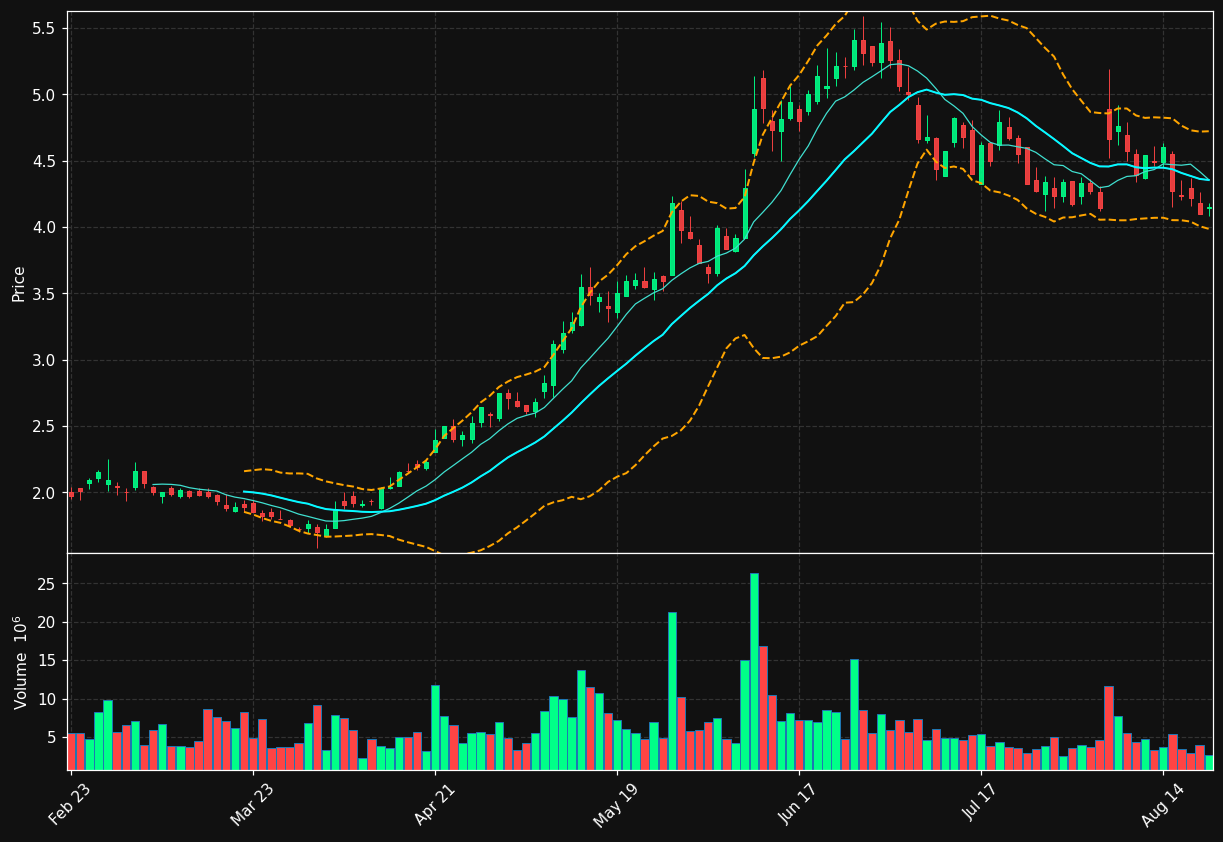Select the Volume 10⁶ axis title
The height and width of the screenshot is (842, 1223).
click(x=20, y=662)
